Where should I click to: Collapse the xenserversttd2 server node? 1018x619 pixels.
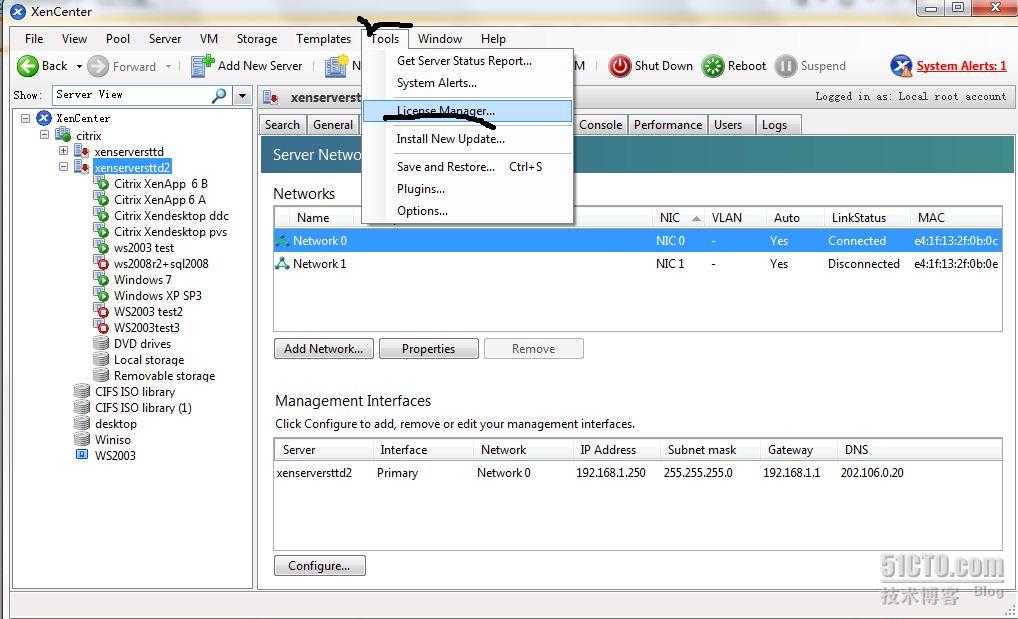click(63, 166)
